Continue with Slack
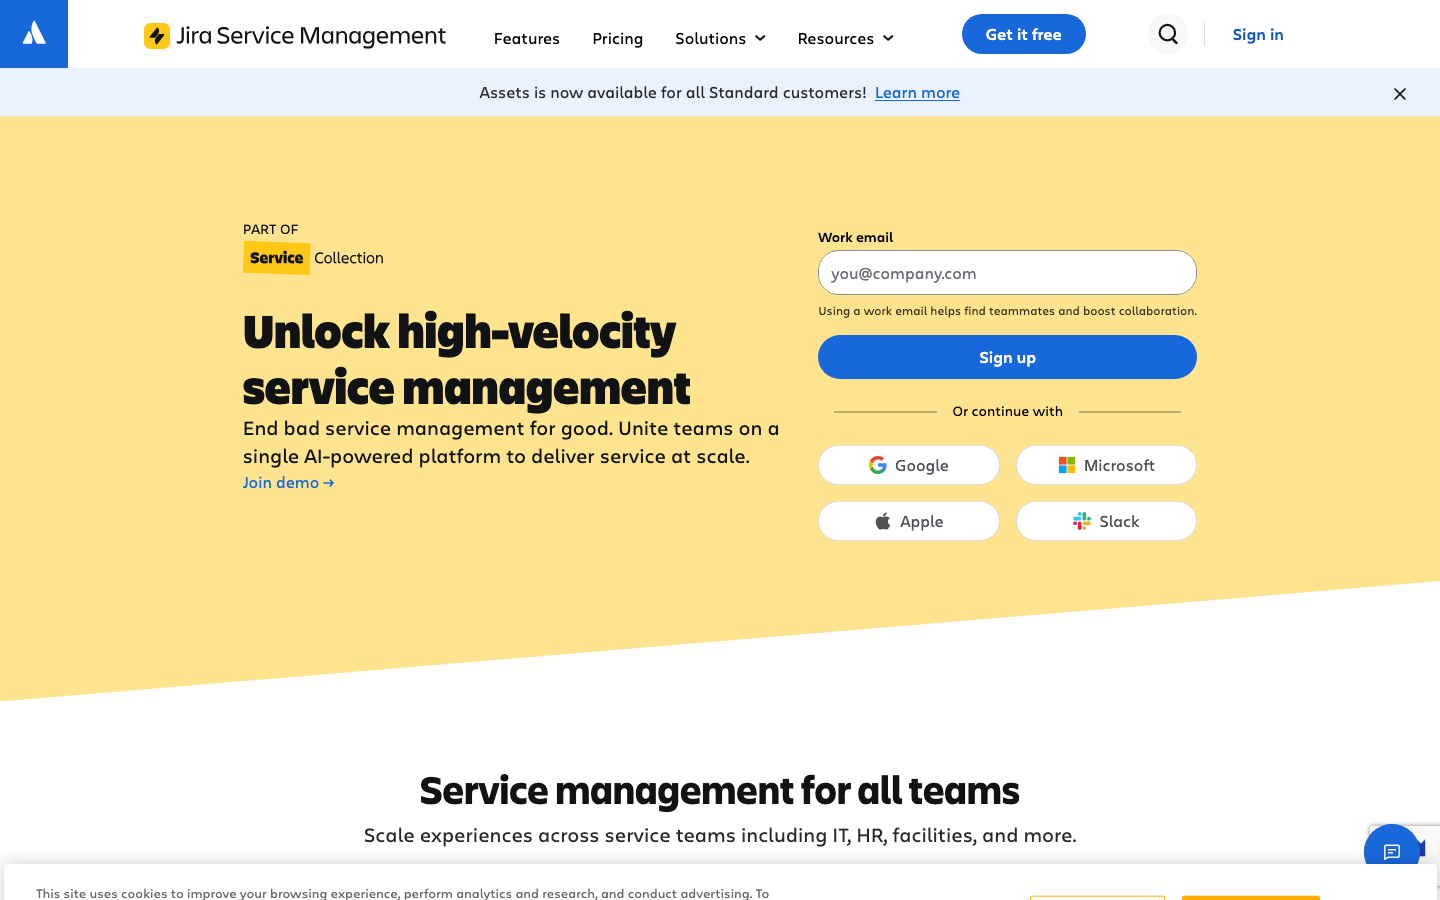This screenshot has width=1440, height=900. pyautogui.click(x=1106, y=521)
